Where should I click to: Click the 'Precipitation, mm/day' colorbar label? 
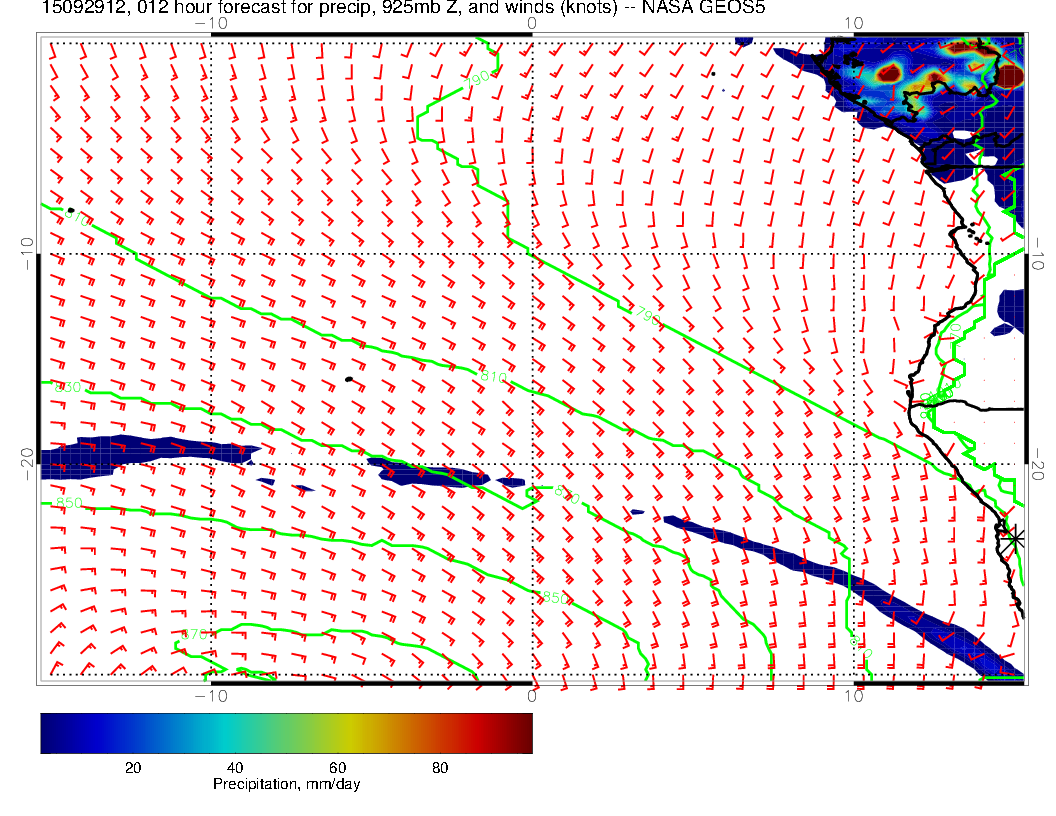point(286,785)
